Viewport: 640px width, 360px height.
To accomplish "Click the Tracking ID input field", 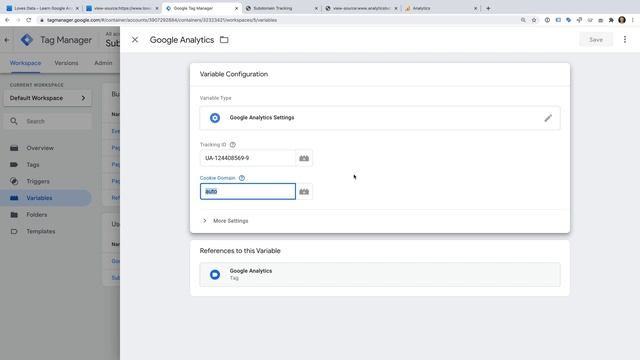I will pos(247,158).
